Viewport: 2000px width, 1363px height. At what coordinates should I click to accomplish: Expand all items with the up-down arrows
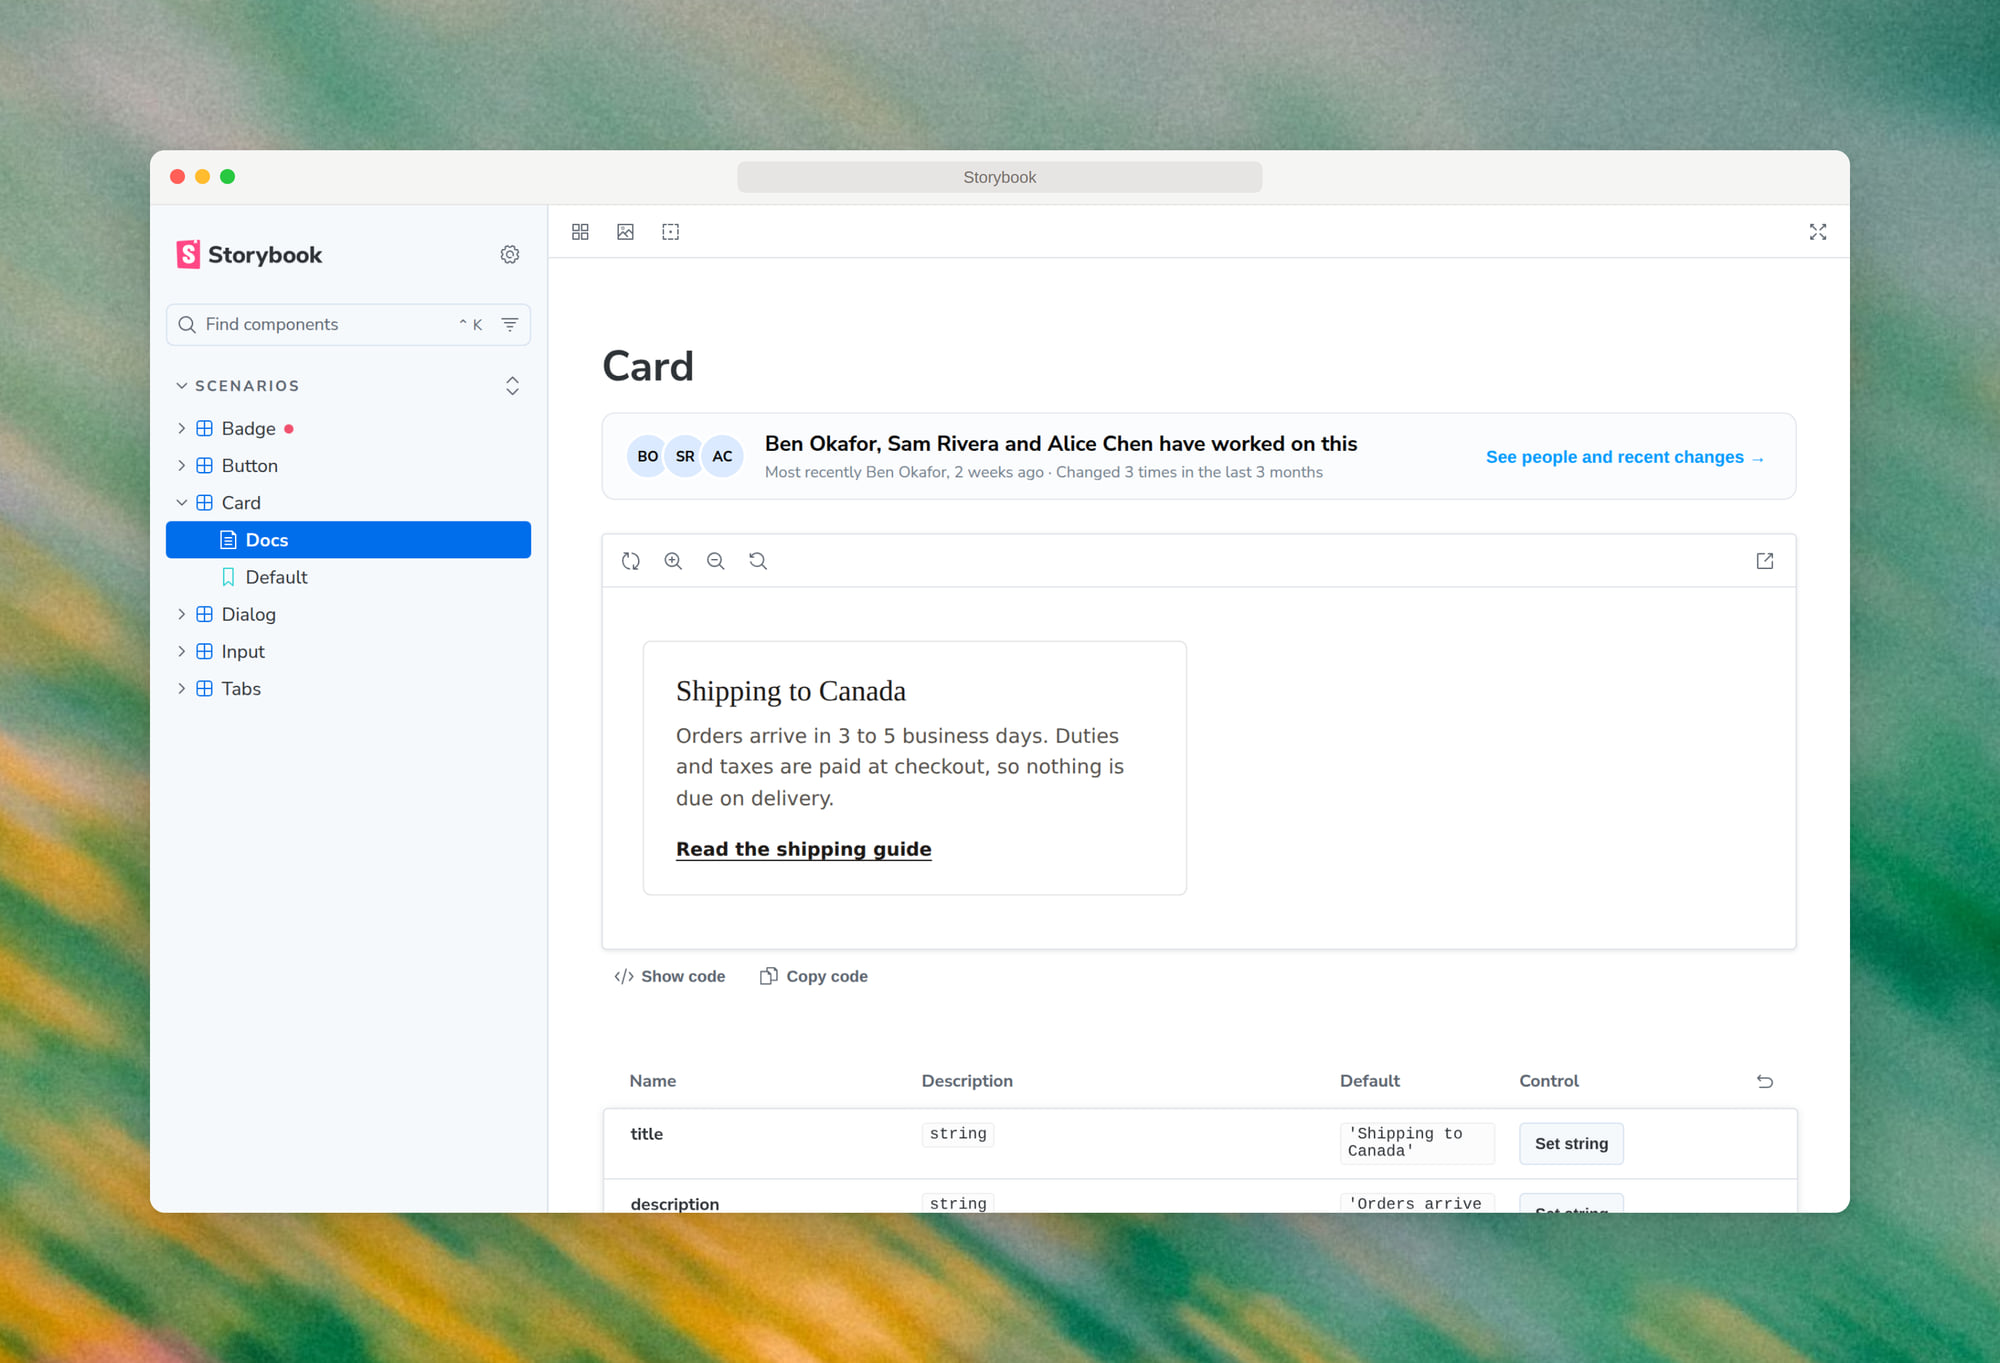tap(512, 385)
